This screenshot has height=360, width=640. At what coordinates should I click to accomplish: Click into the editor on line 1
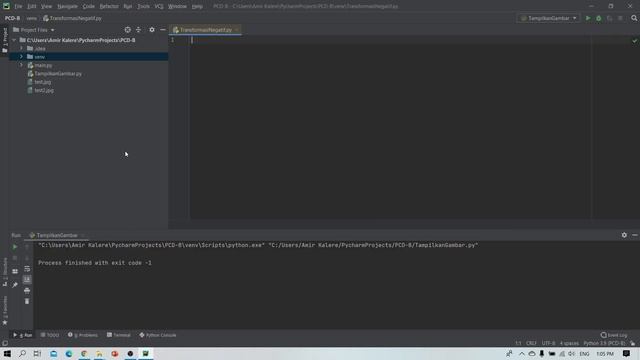coord(390,40)
